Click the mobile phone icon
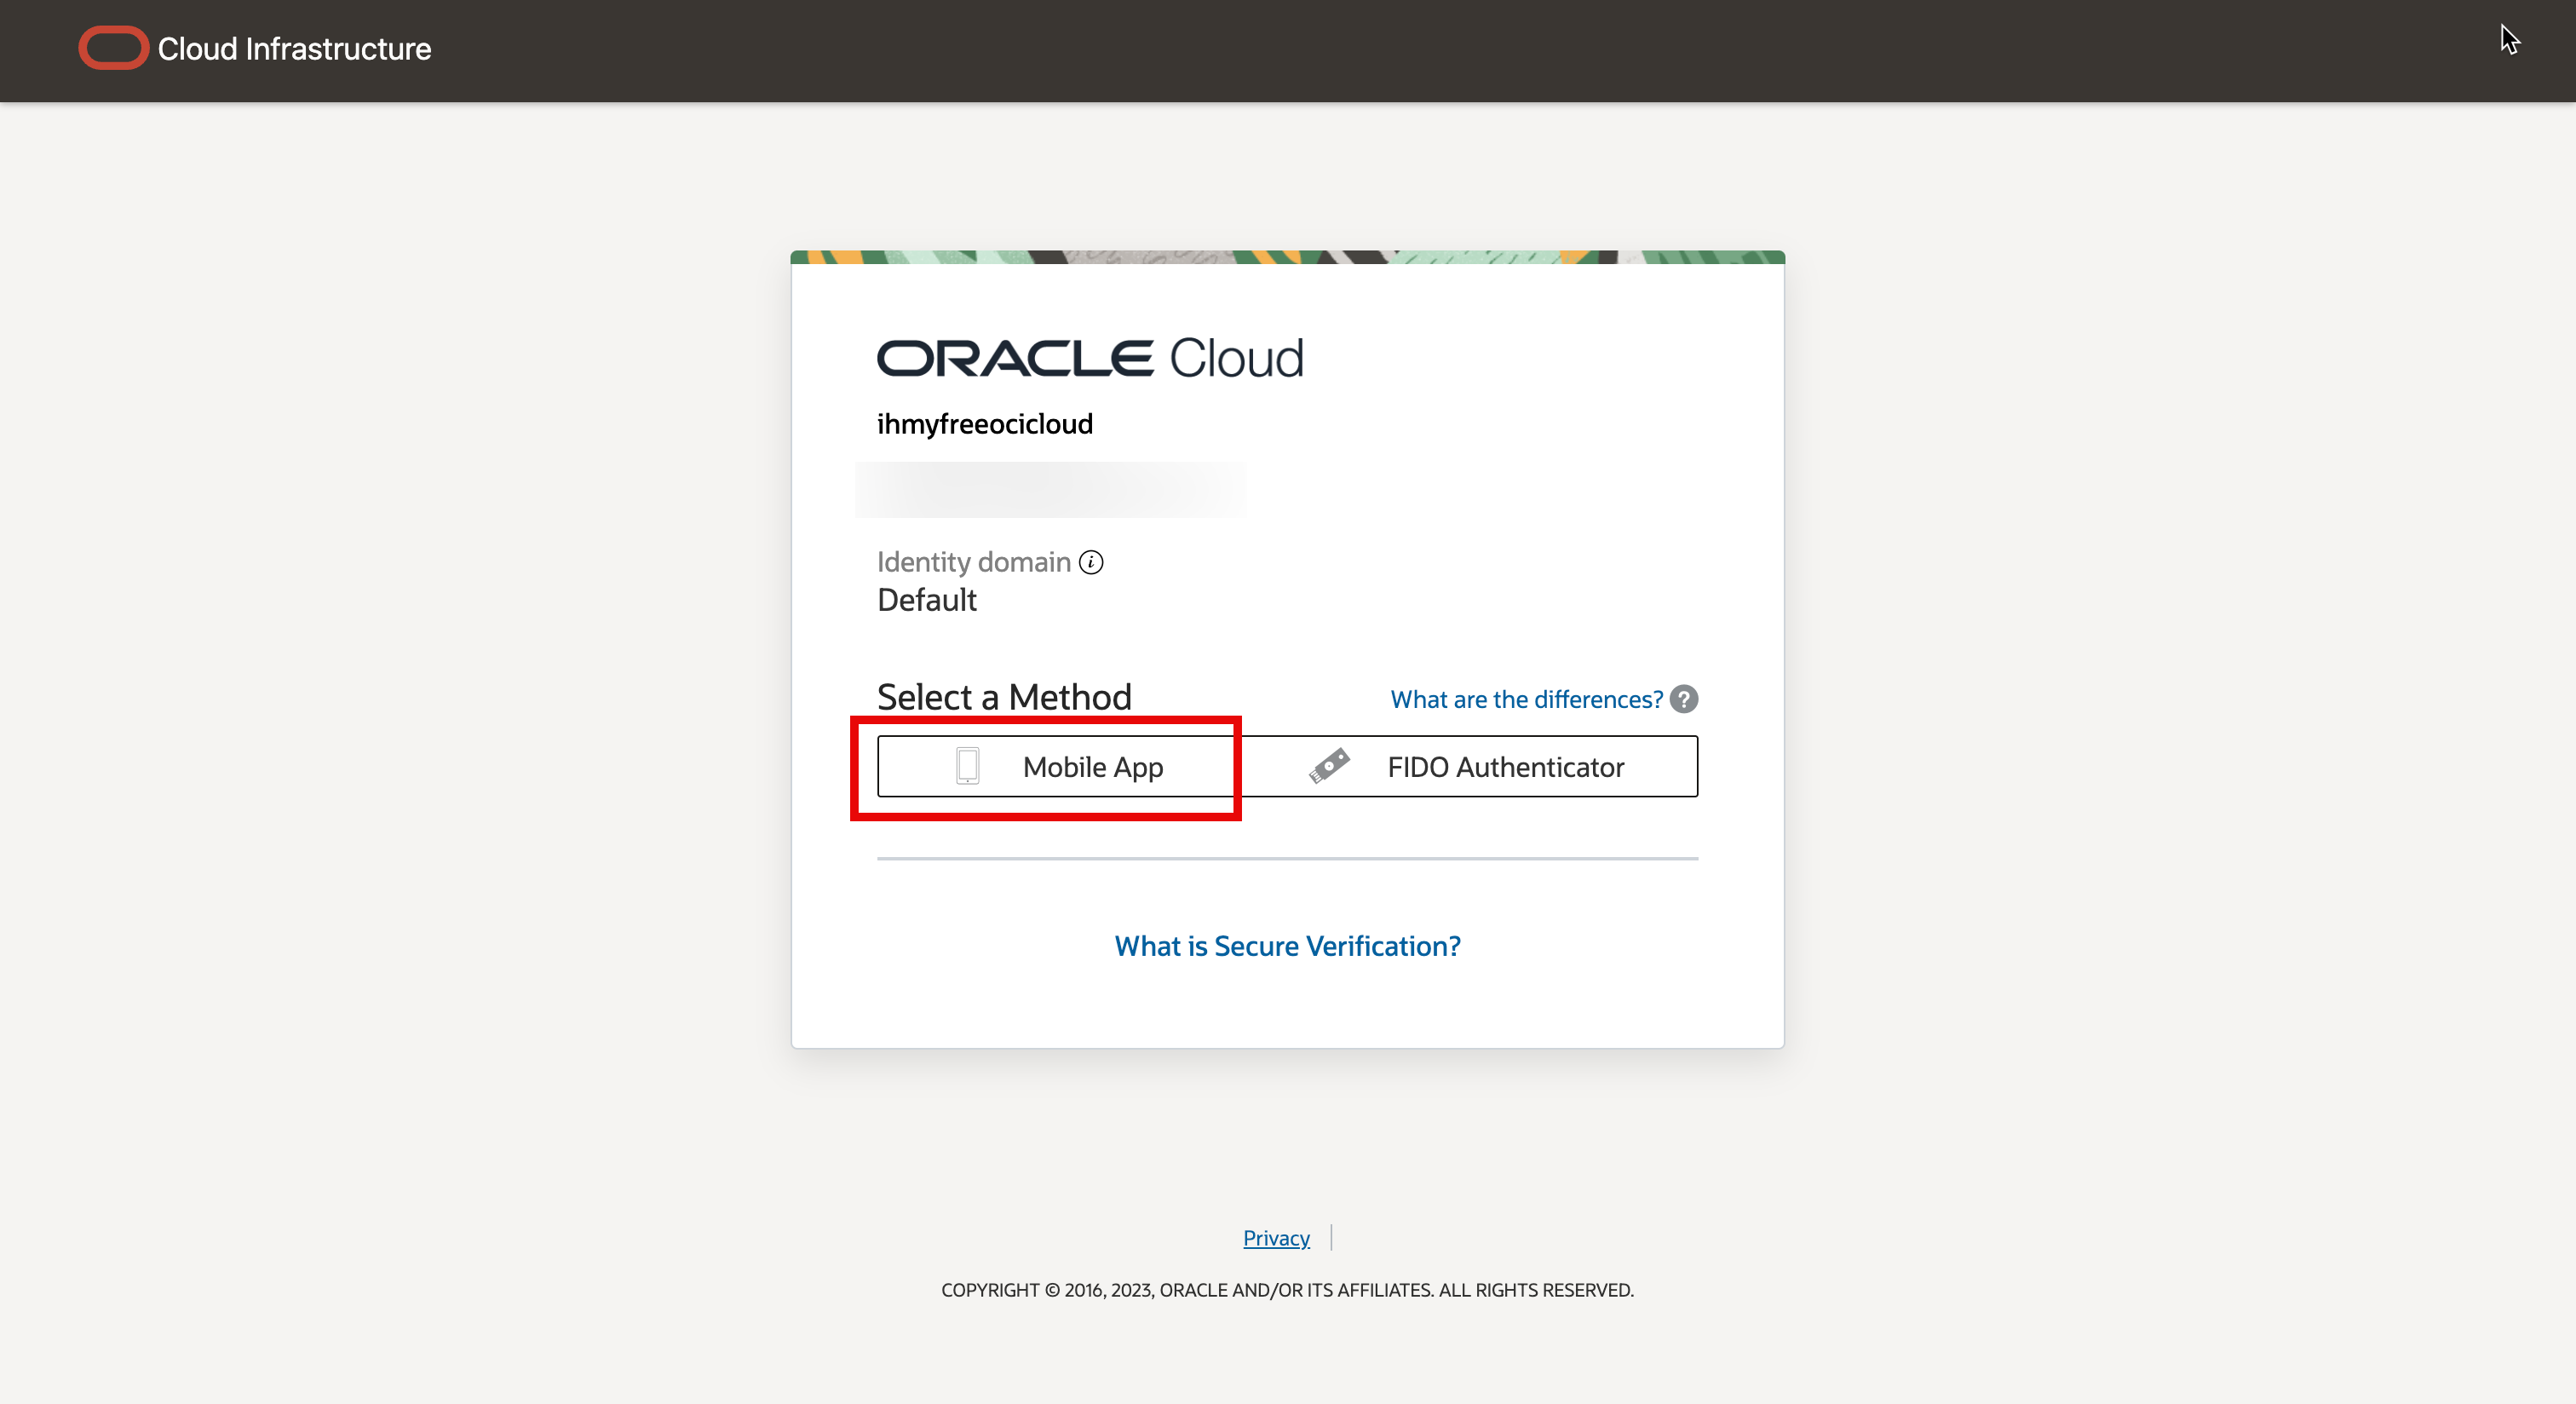This screenshot has width=2576, height=1404. (x=967, y=766)
